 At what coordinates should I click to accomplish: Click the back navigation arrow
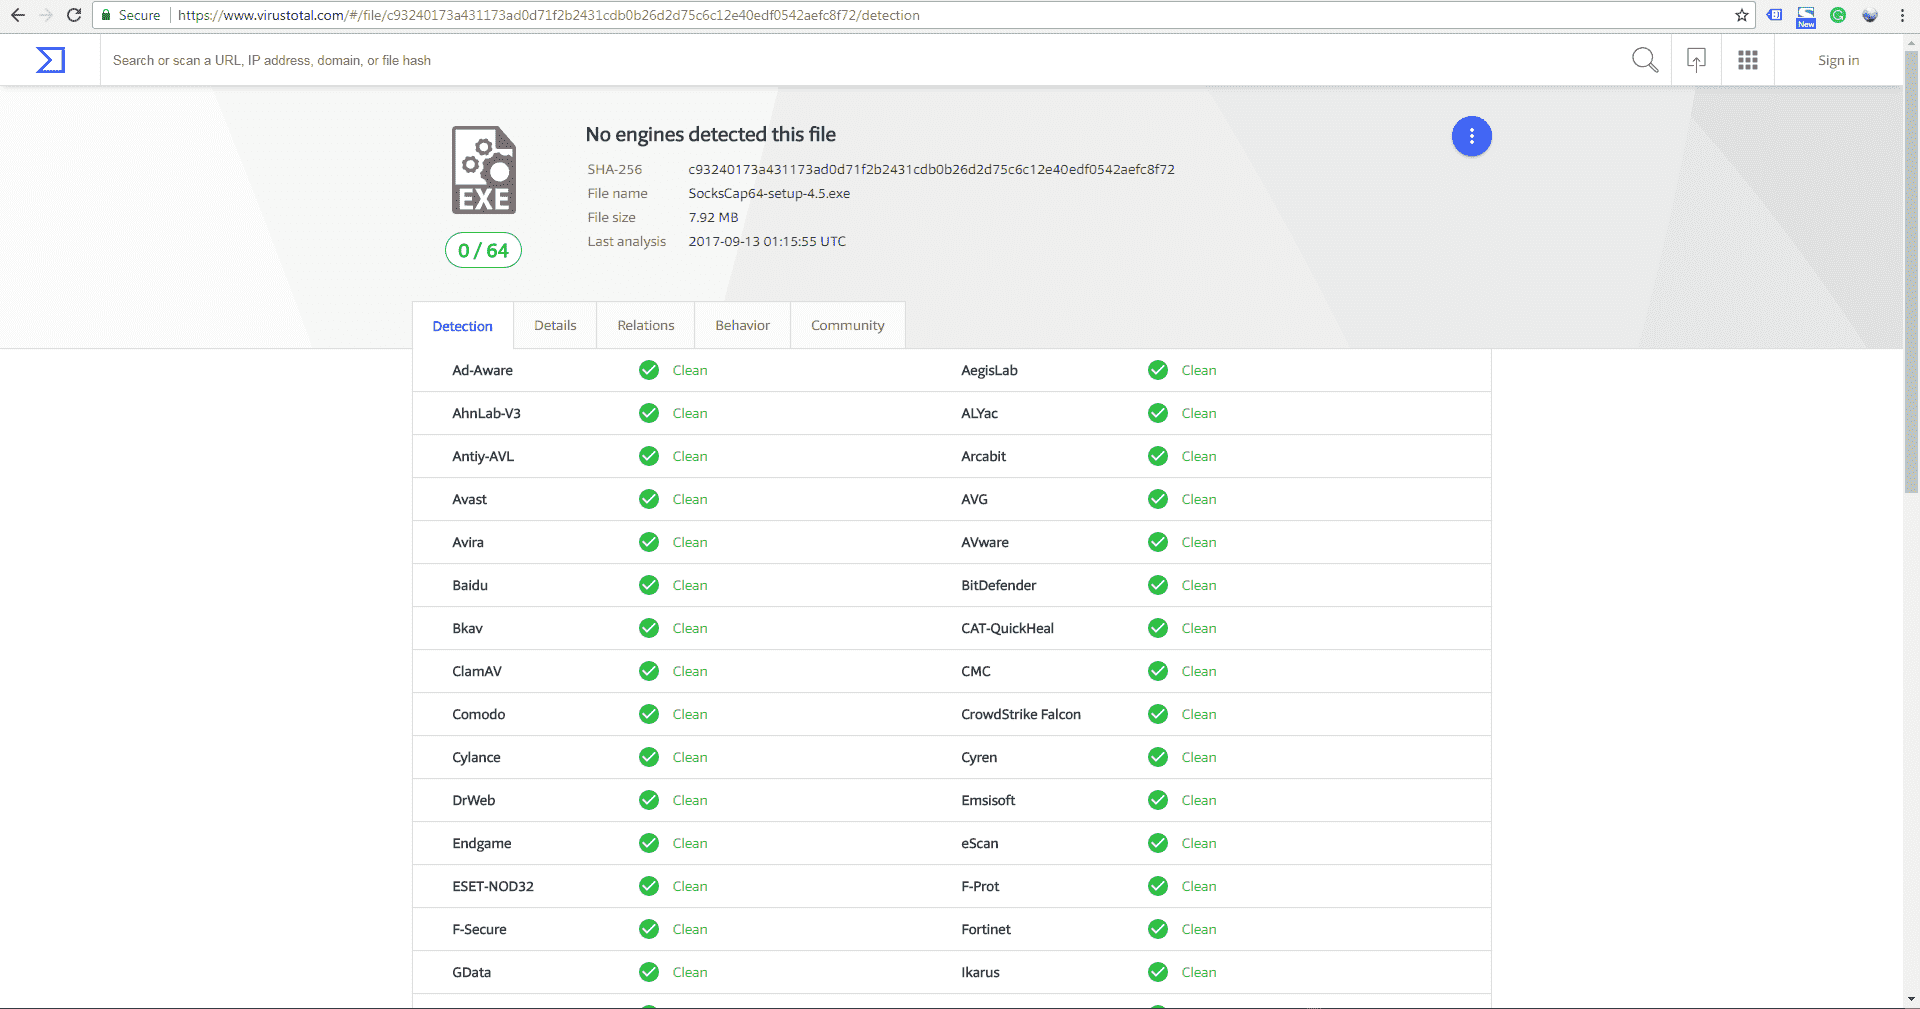point(20,15)
